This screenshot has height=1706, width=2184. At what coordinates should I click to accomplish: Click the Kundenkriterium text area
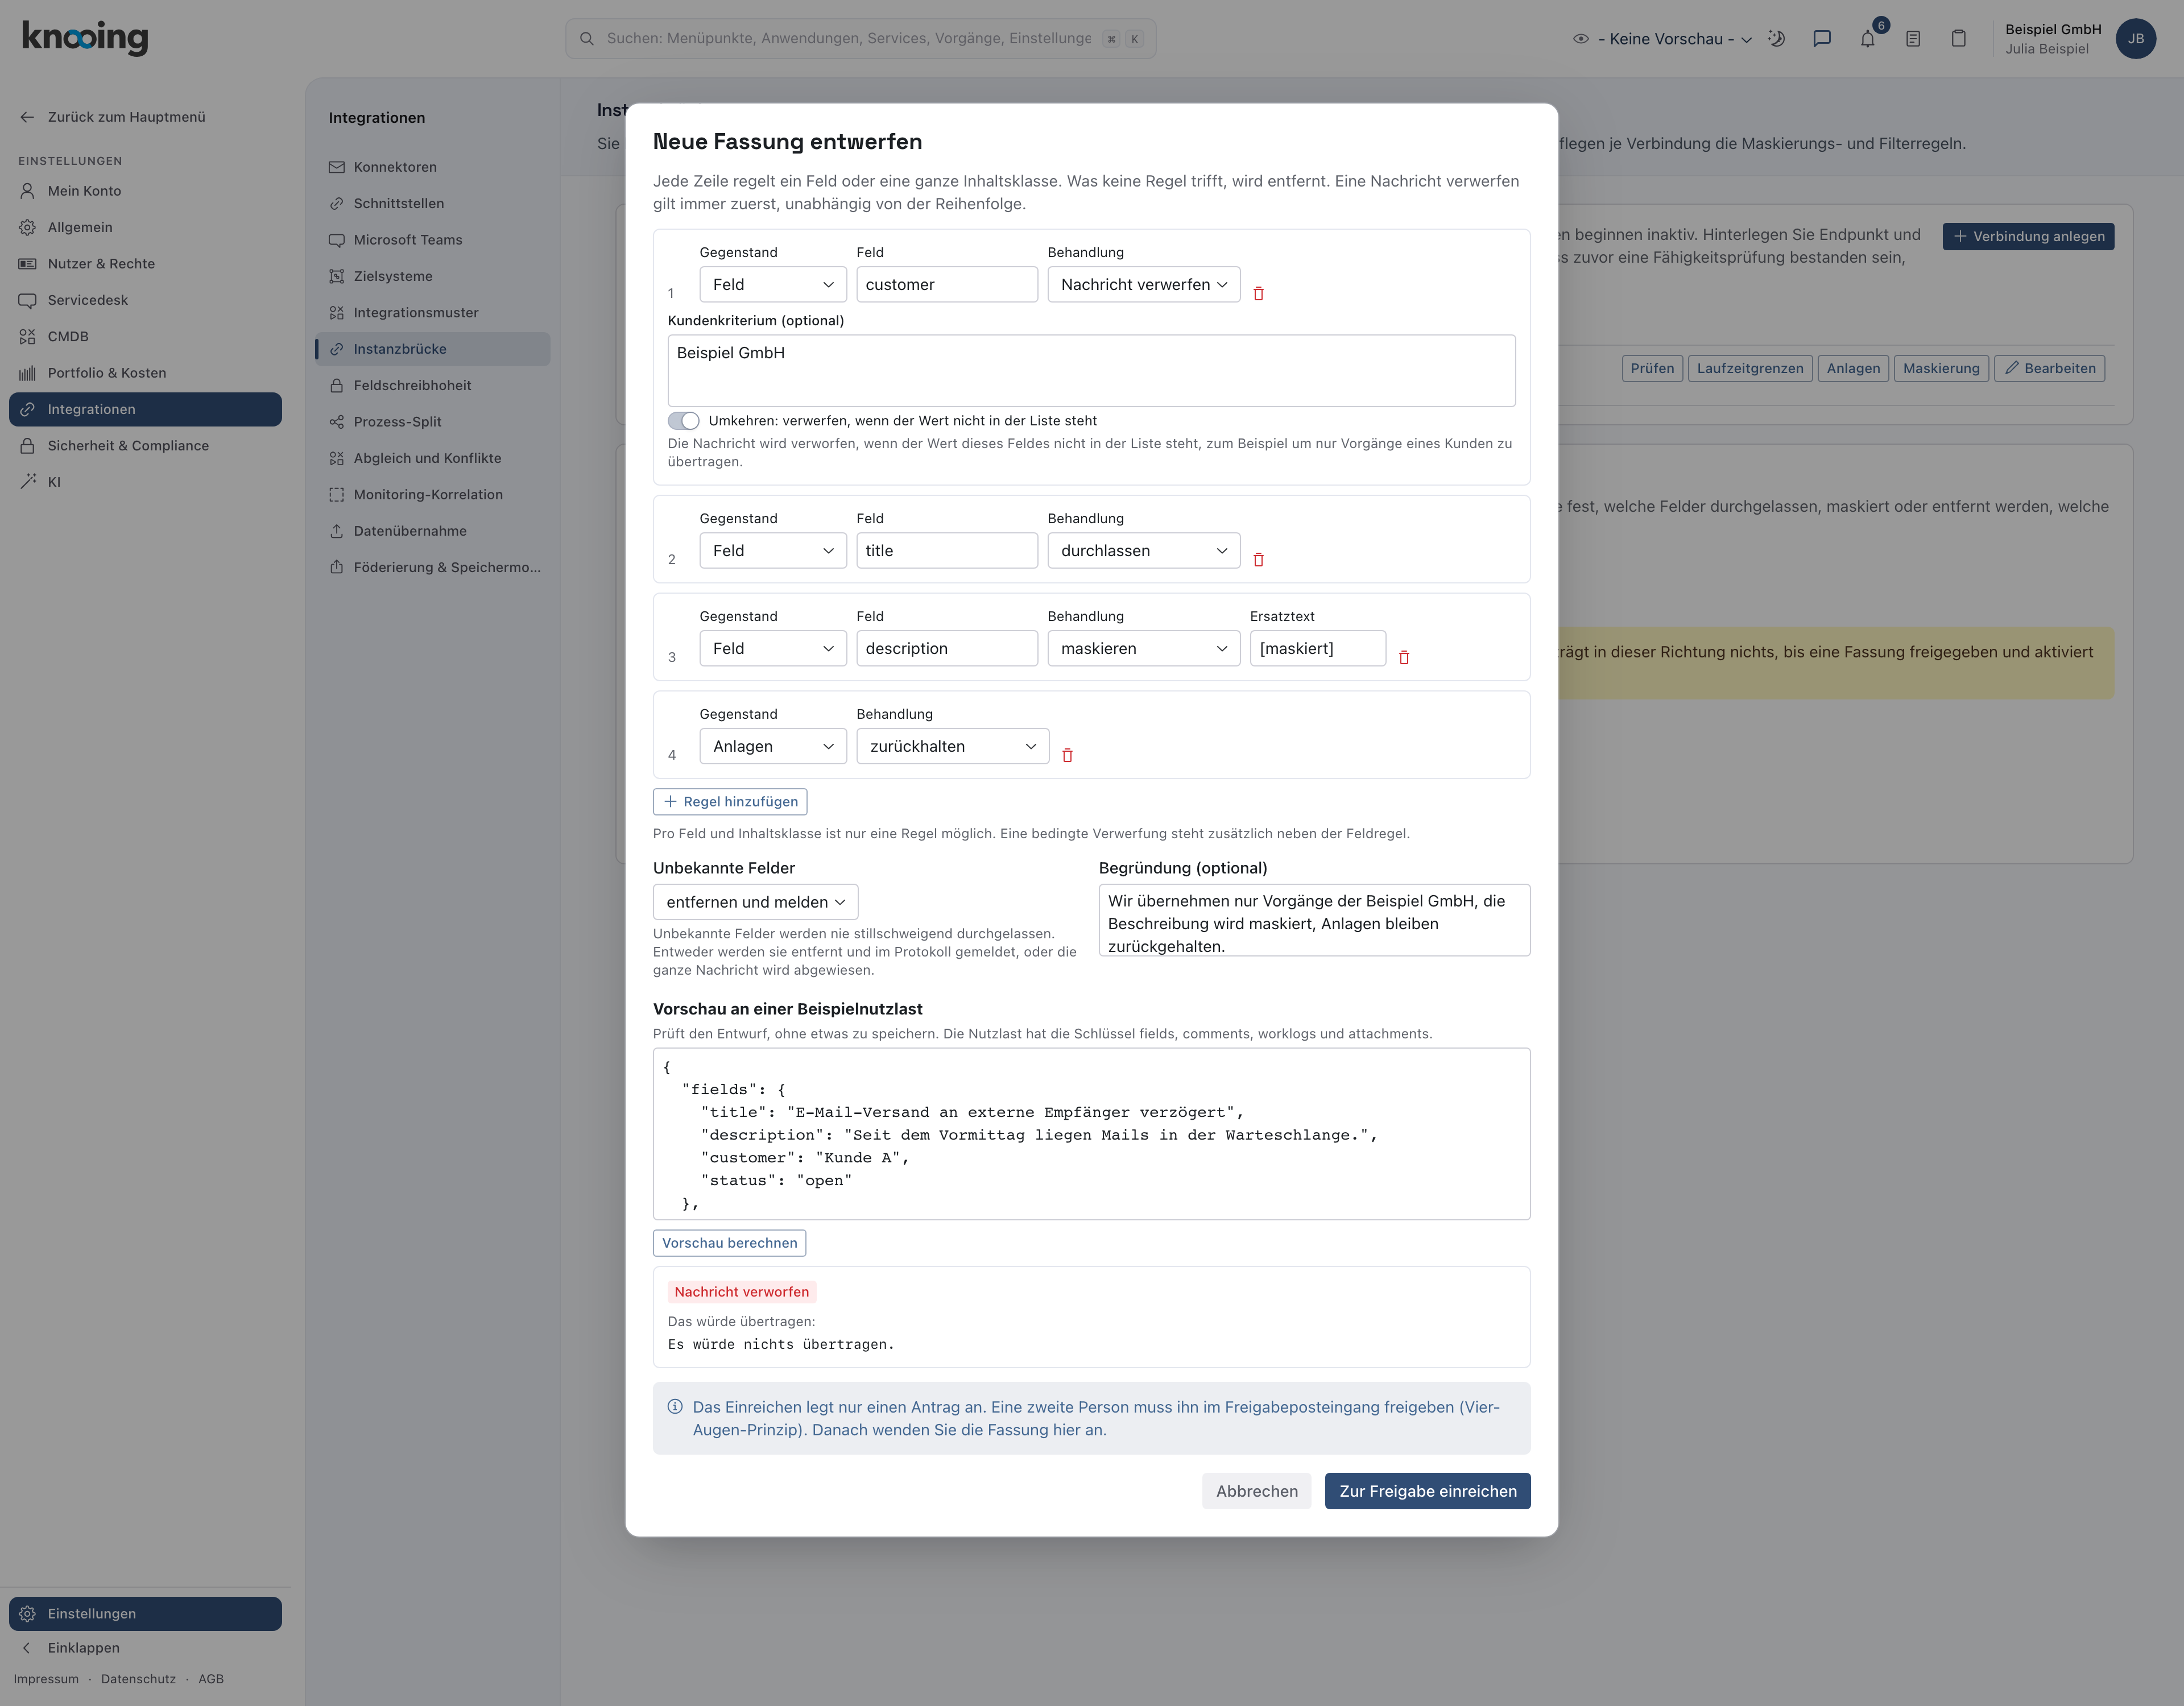(1092, 371)
